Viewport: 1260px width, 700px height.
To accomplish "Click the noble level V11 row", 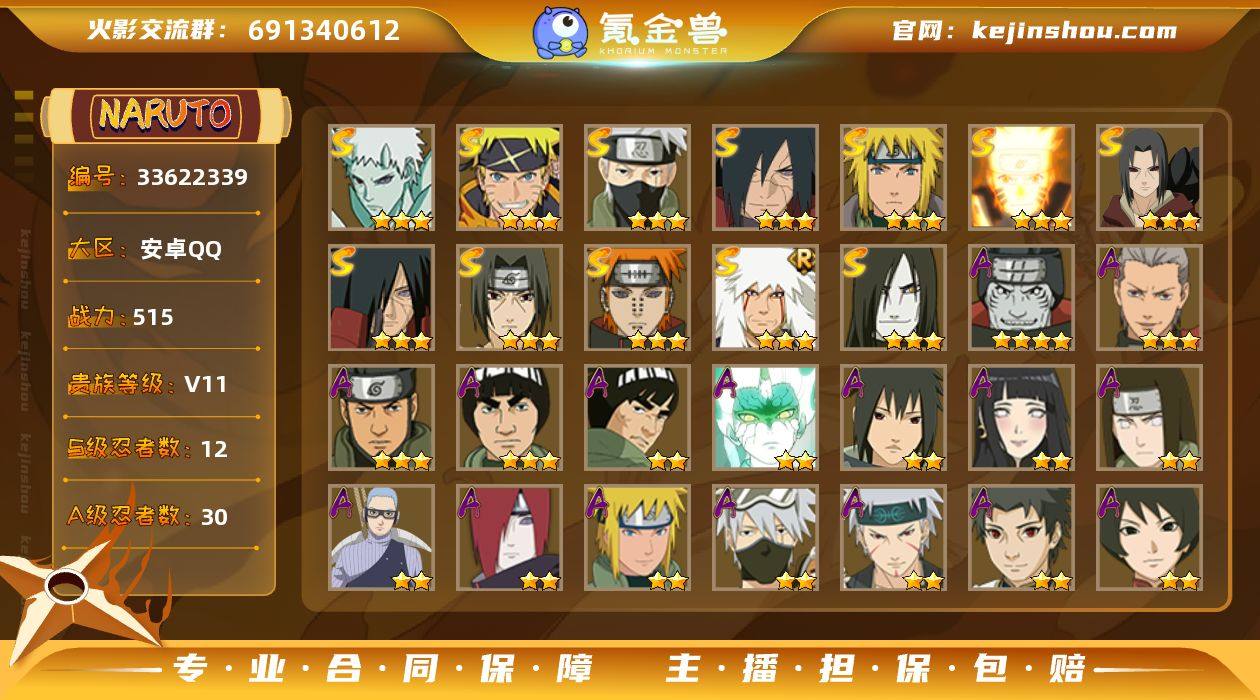I will [162, 384].
